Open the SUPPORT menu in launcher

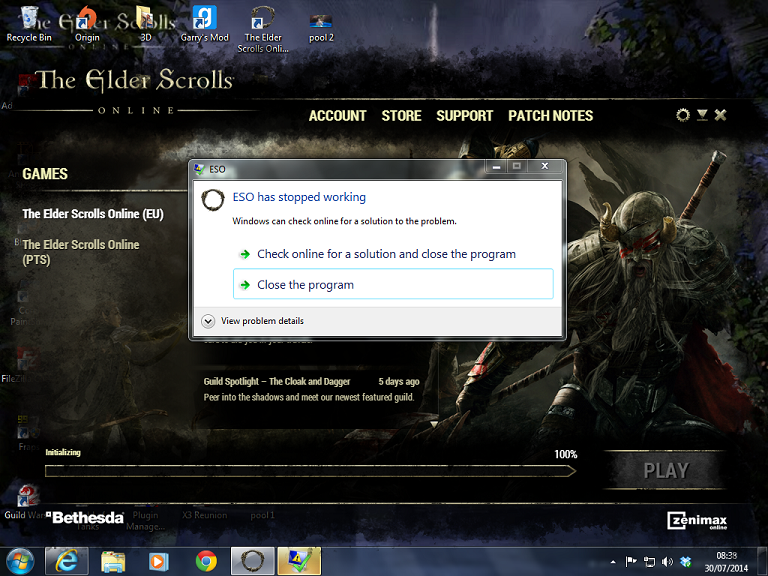pyautogui.click(x=464, y=116)
